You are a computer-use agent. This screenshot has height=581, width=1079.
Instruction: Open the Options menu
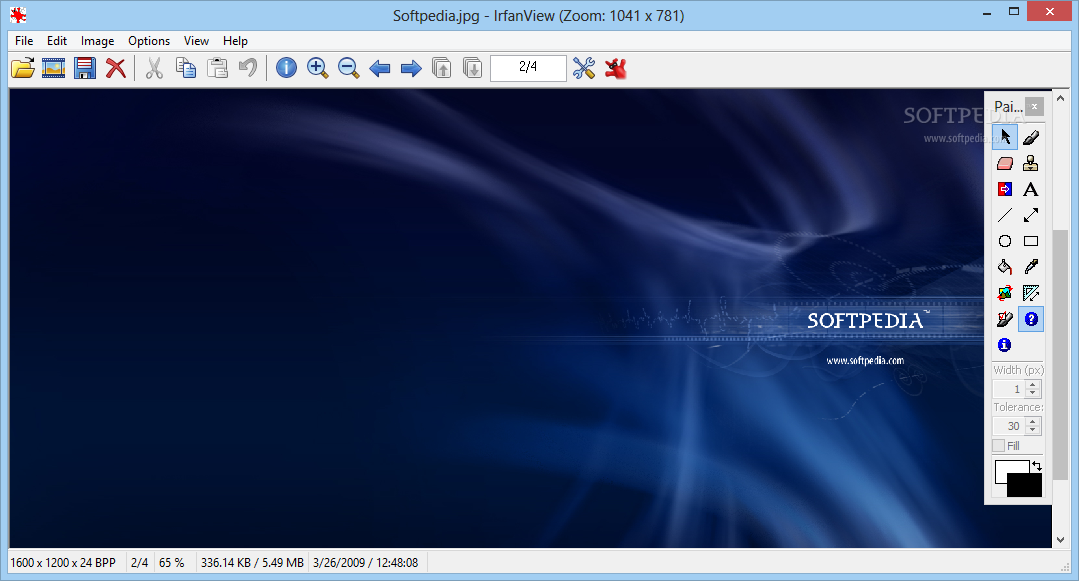tap(149, 41)
